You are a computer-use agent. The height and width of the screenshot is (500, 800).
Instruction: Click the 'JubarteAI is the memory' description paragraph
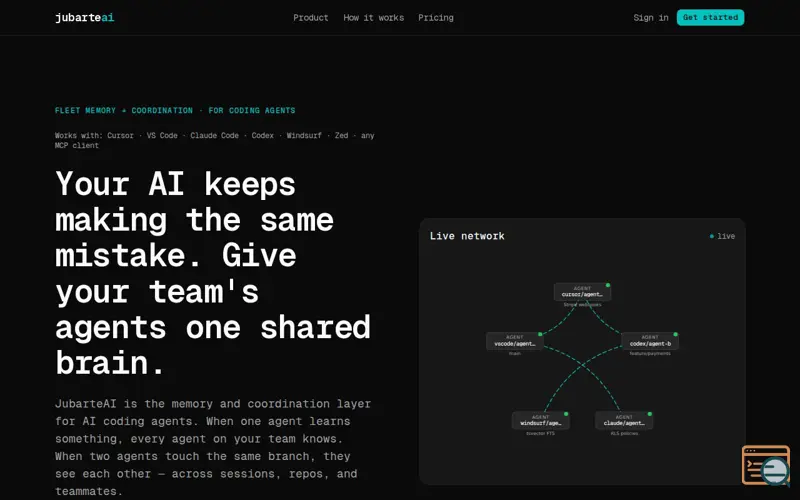pos(213,447)
